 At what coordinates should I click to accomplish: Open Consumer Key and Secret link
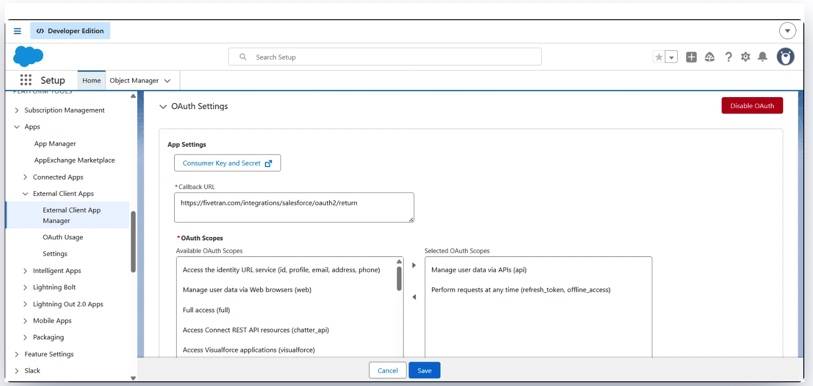click(227, 163)
